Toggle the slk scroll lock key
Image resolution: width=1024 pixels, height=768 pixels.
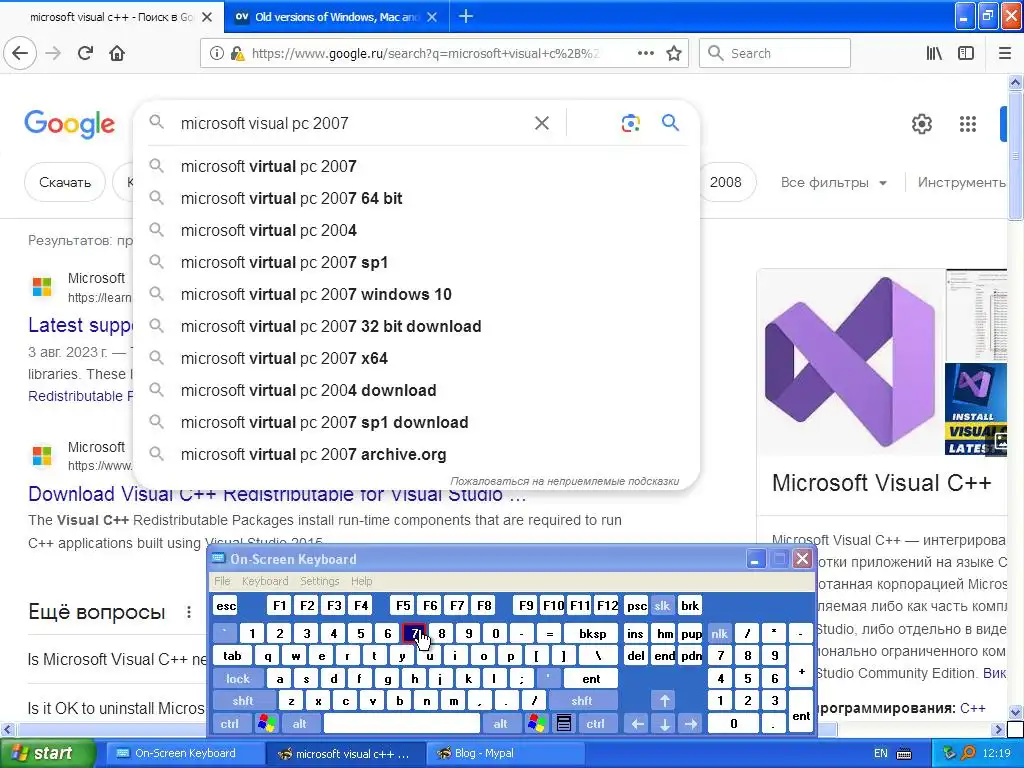[x=662, y=605]
